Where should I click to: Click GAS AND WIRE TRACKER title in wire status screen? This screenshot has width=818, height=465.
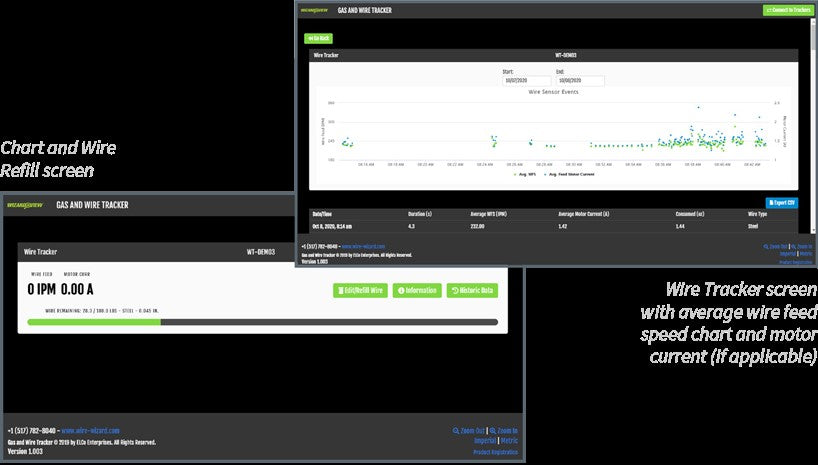pos(92,205)
